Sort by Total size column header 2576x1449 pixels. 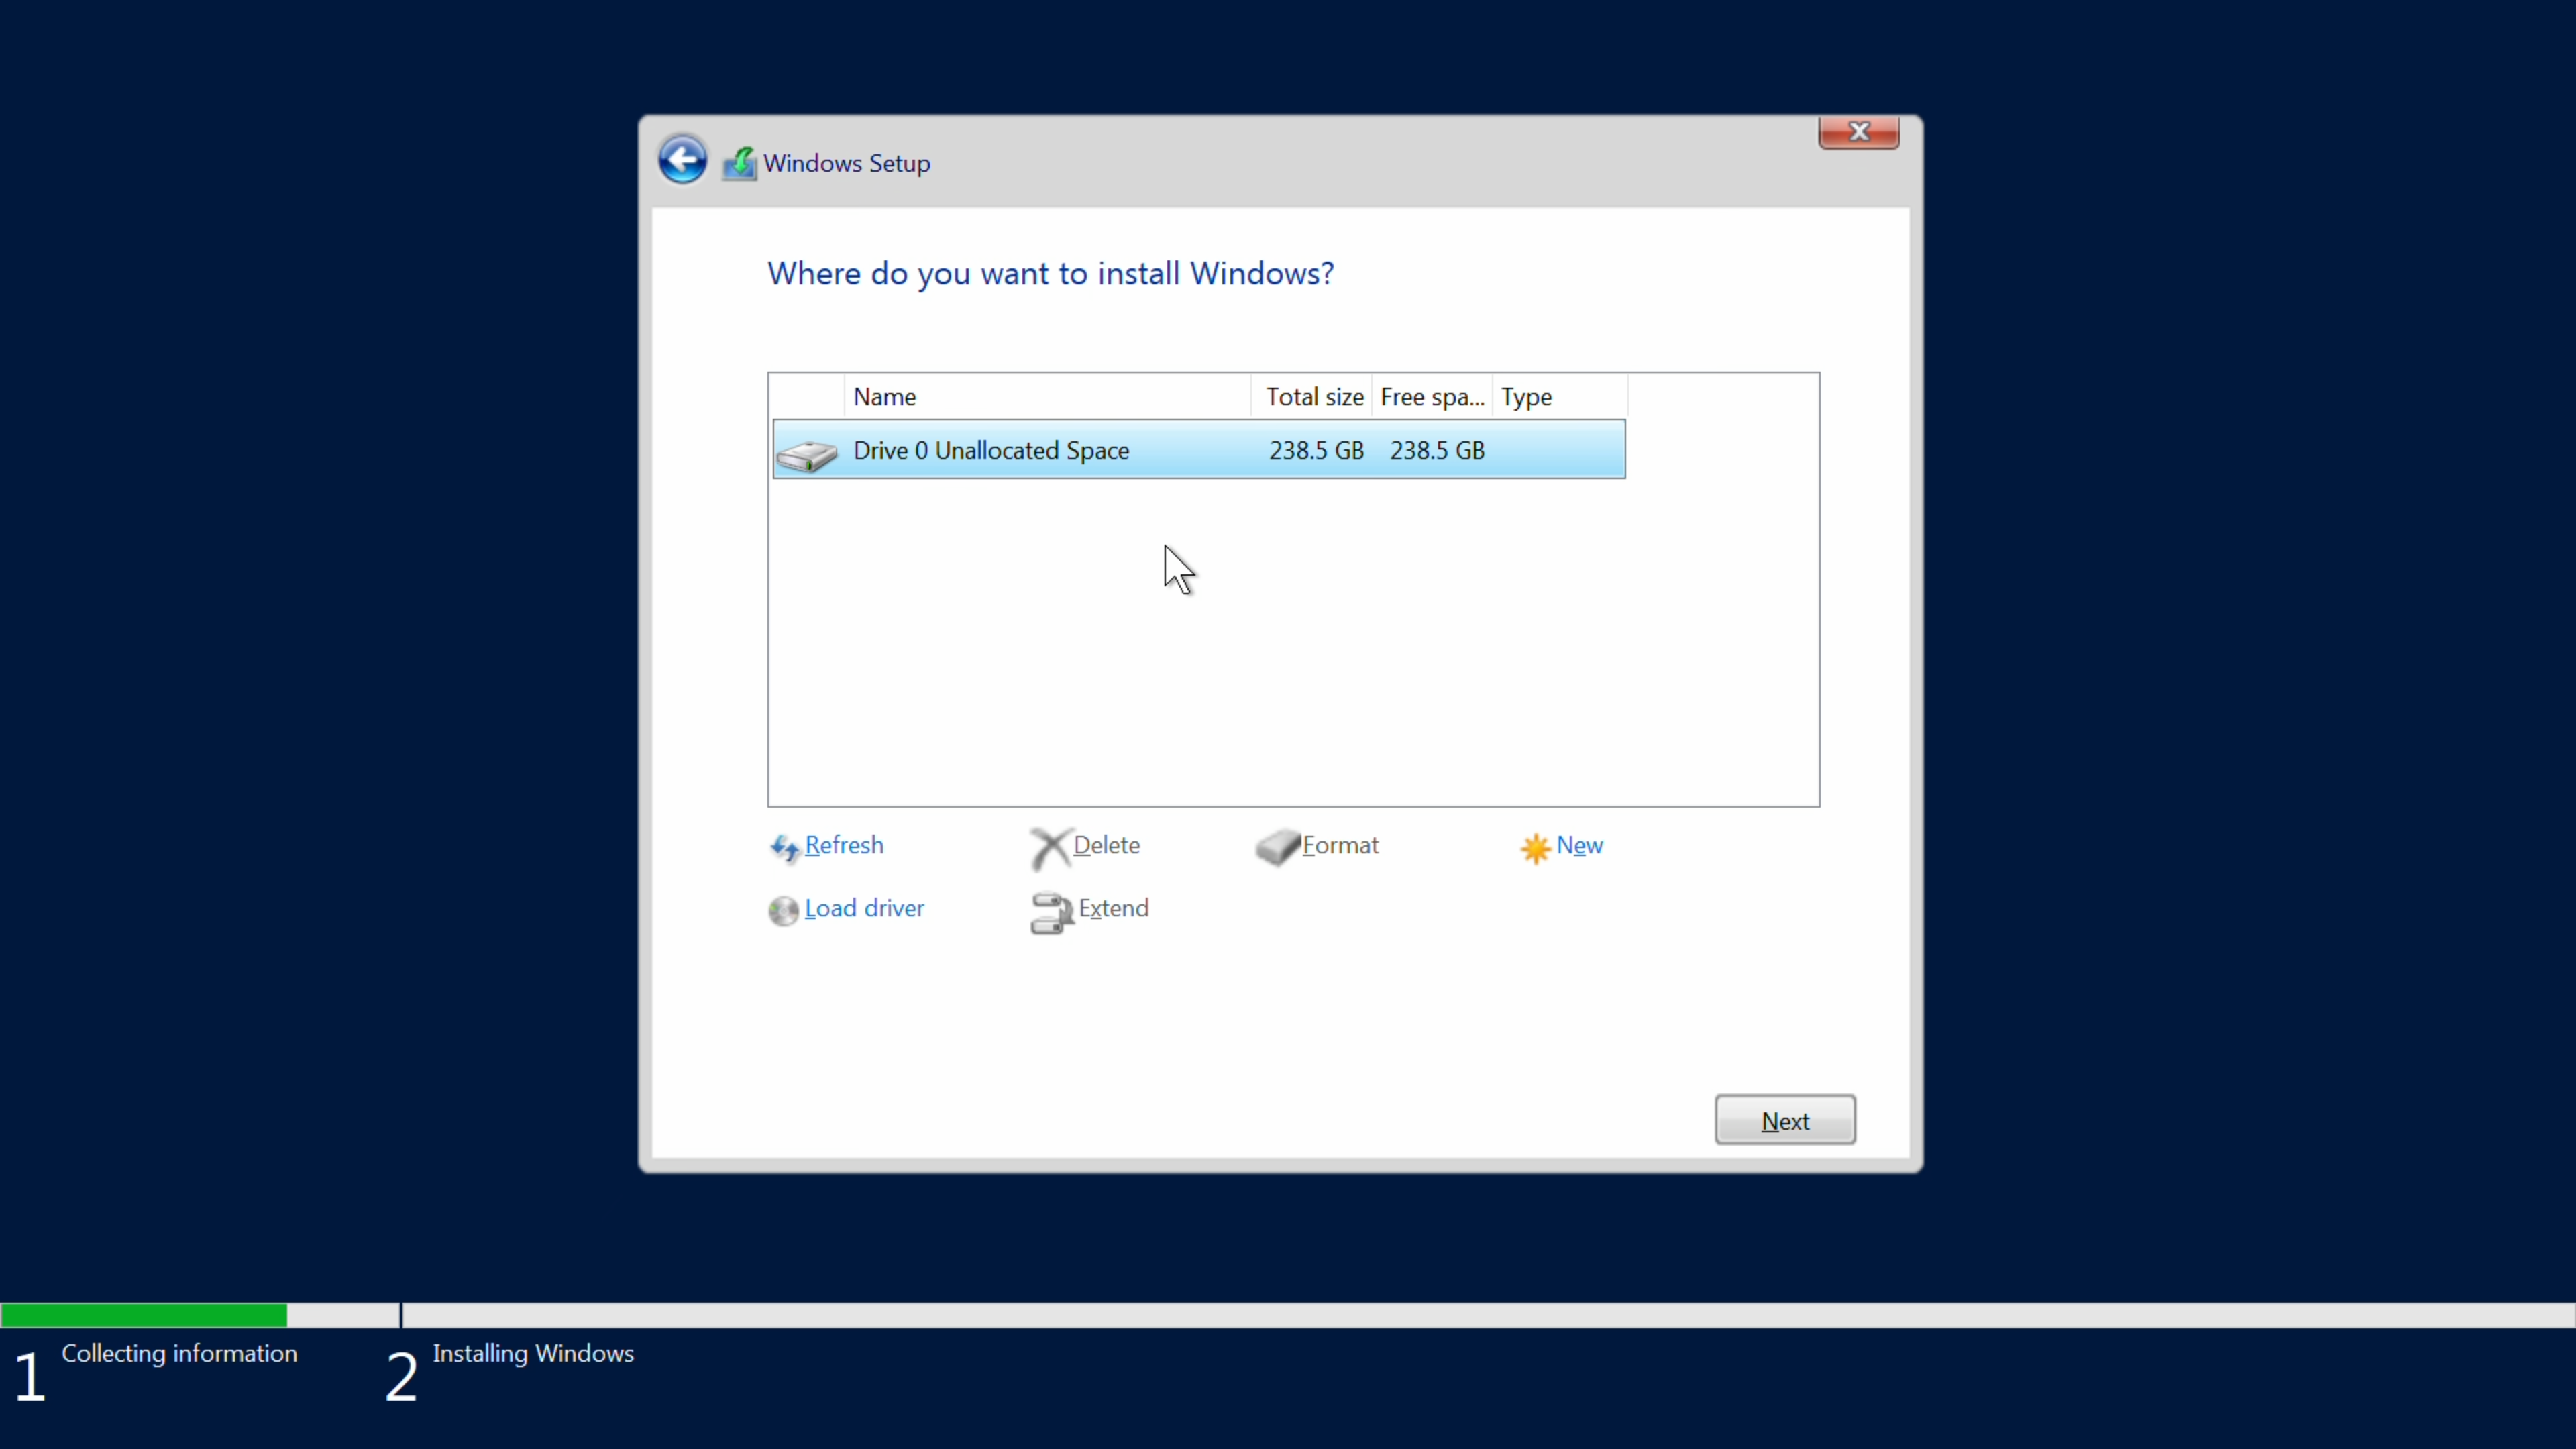(x=1311, y=397)
